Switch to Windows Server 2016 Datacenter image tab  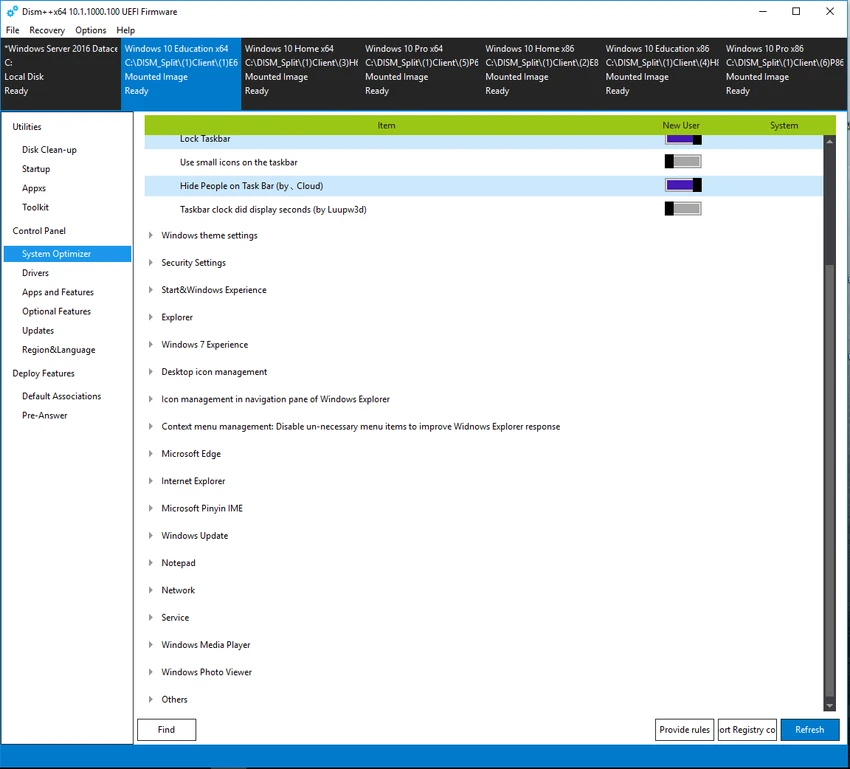(x=61, y=74)
